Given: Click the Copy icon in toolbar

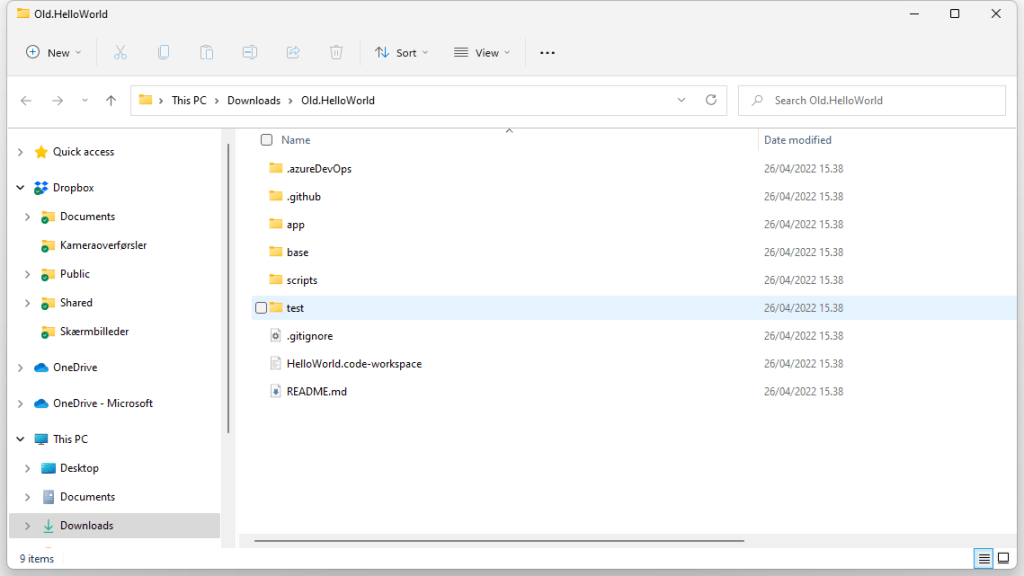Looking at the screenshot, I should tap(163, 52).
